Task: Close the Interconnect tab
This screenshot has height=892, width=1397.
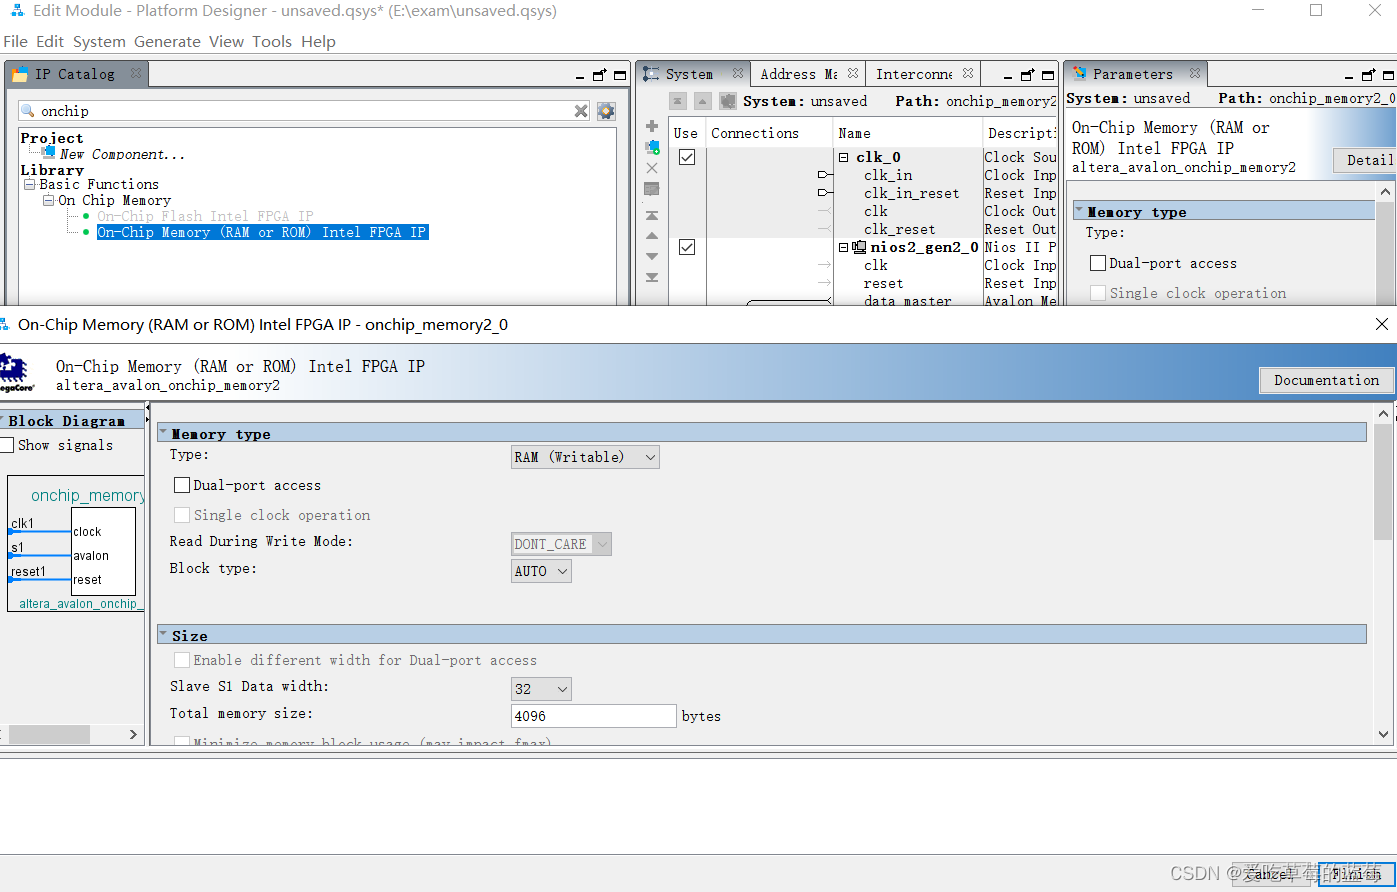Action: pos(968,73)
